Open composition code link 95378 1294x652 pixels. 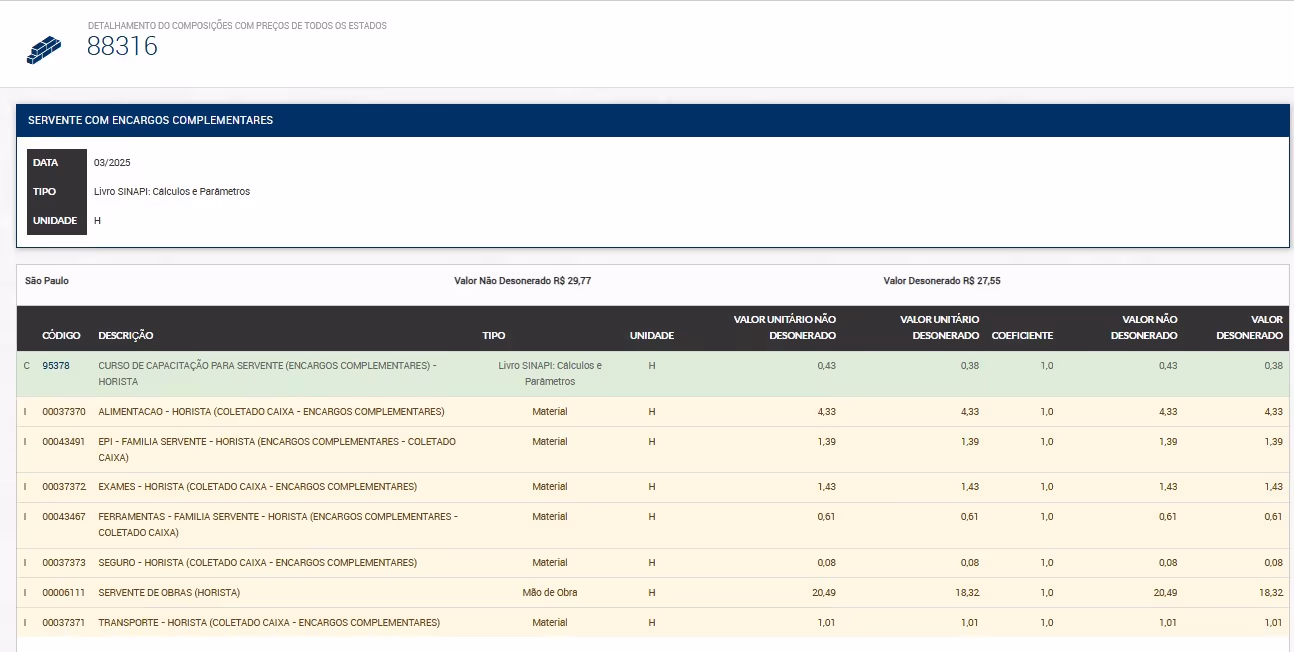click(56, 366)
